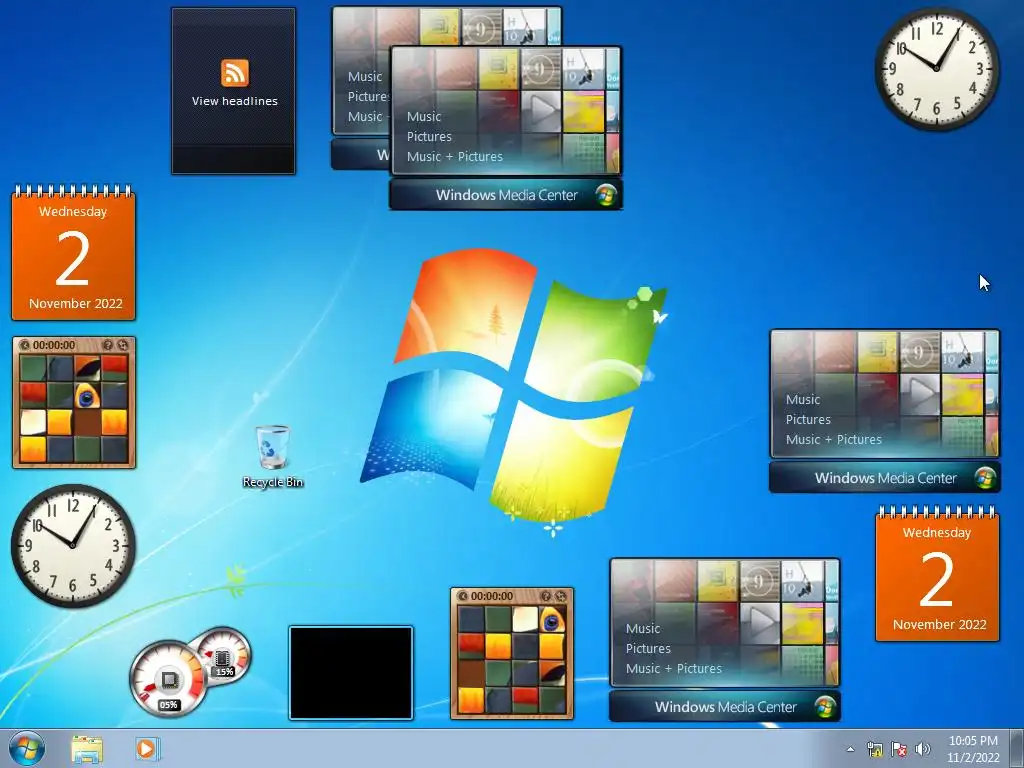Click the solve/shuffle icon on puzzle under left calendar
Image resolution: width=1024 pixels, height=768 pixels.
(122, 345)
